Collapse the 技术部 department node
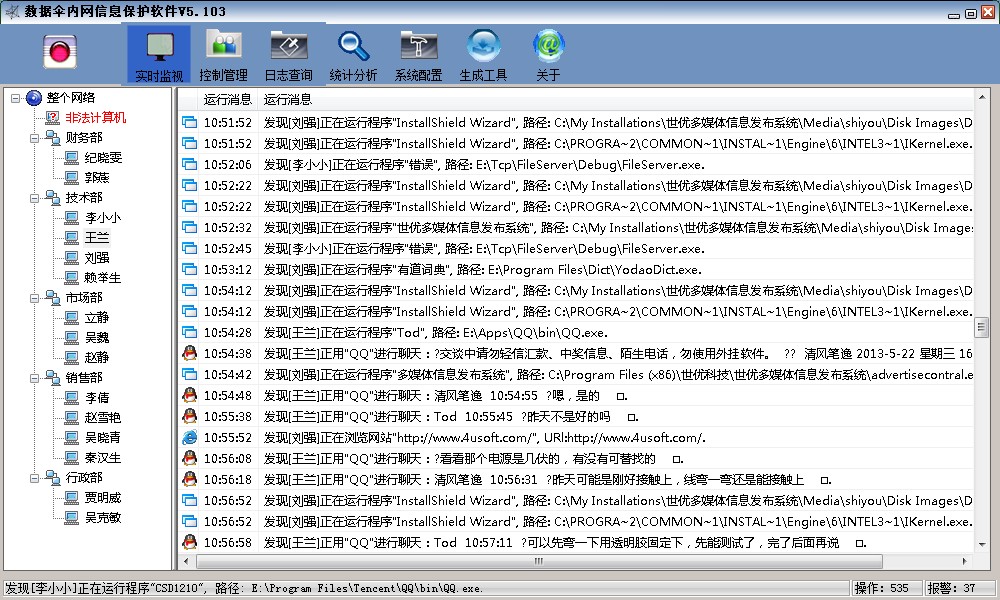1000x600 pixels. point(35,198)
